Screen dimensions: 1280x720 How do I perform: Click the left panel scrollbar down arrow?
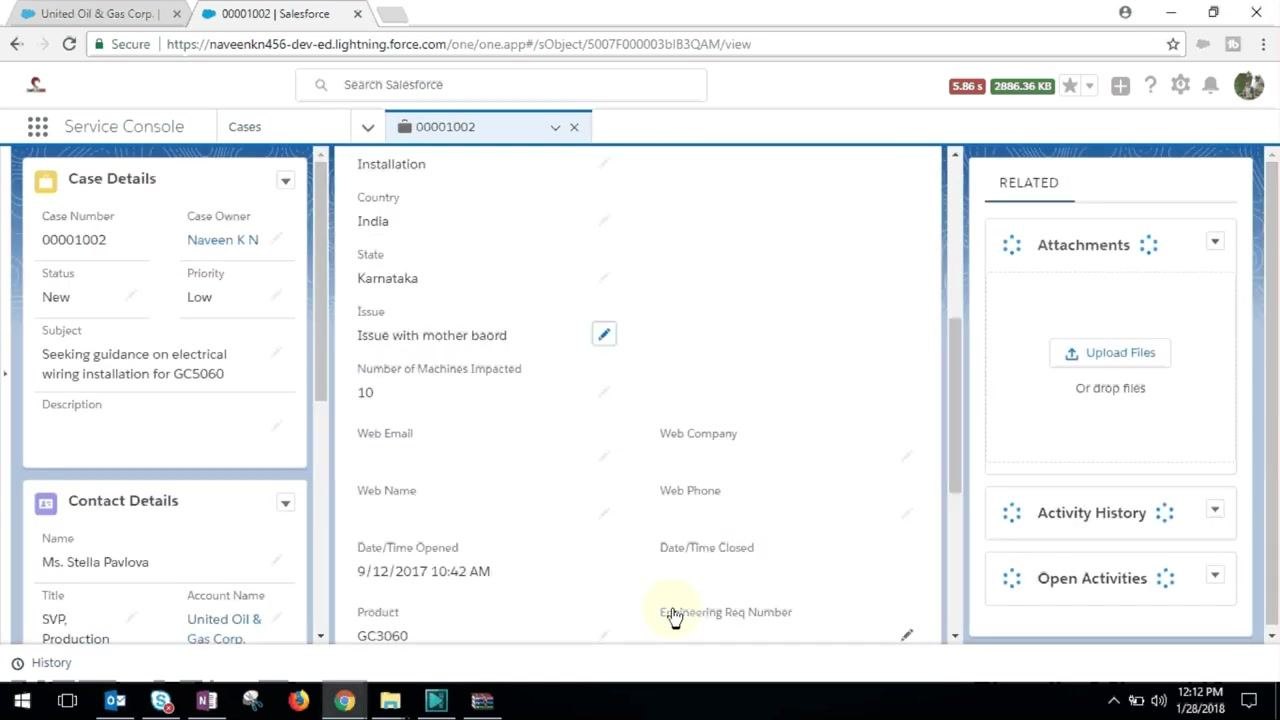(x=320, y=636)
